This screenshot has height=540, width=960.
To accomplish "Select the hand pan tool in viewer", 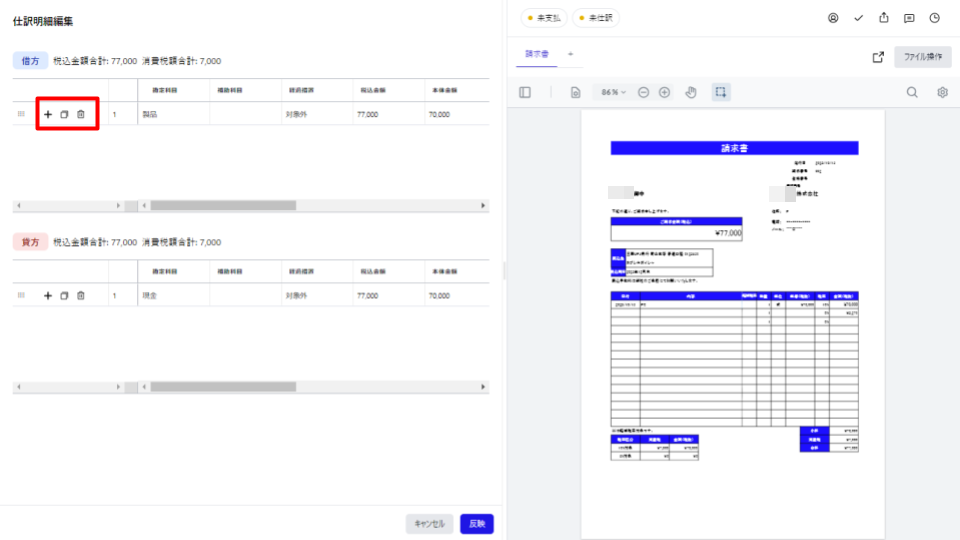I will click(x=690, y=92).
